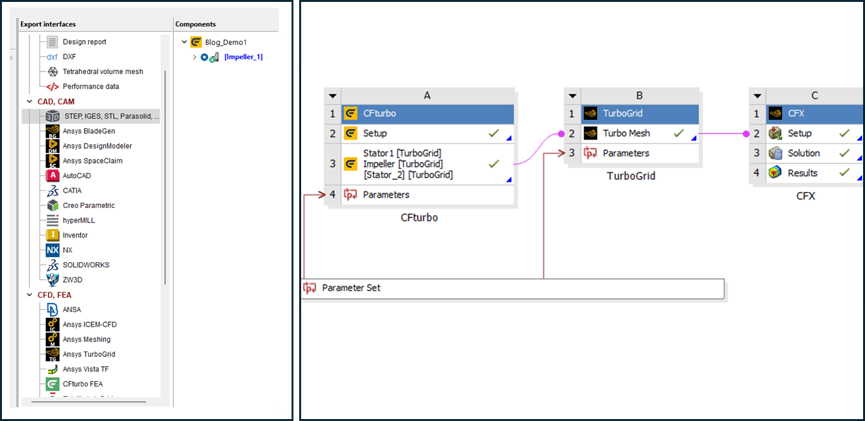Open system A dropdown arrow menu
Screen dimensions: 865x421
(332, 95)
